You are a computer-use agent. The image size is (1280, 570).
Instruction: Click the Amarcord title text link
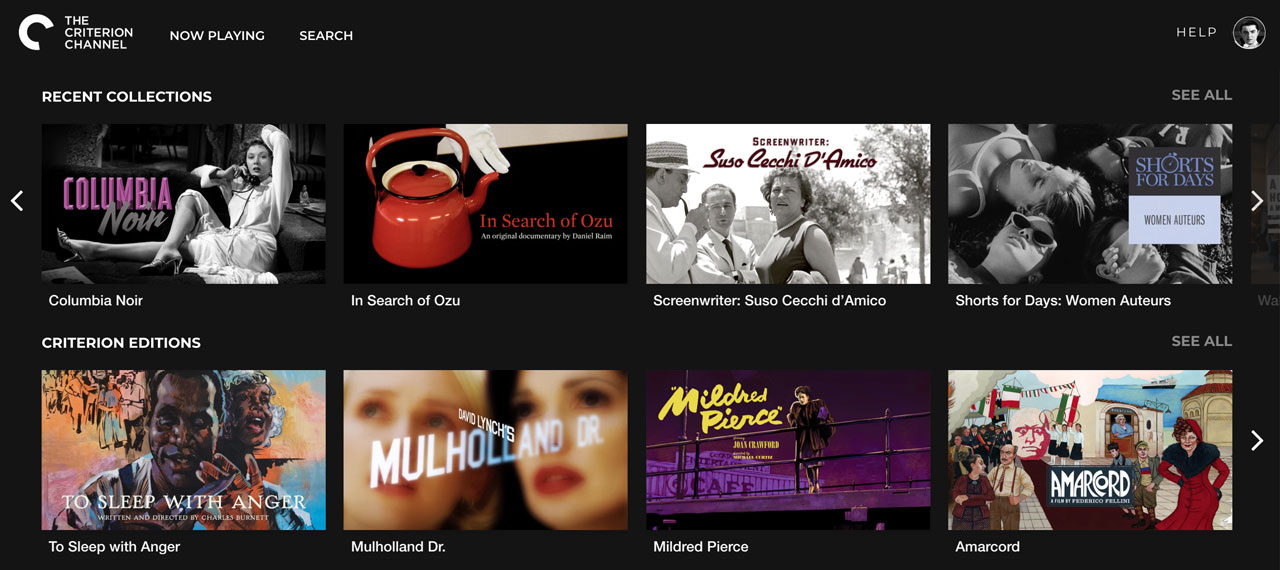987,547
